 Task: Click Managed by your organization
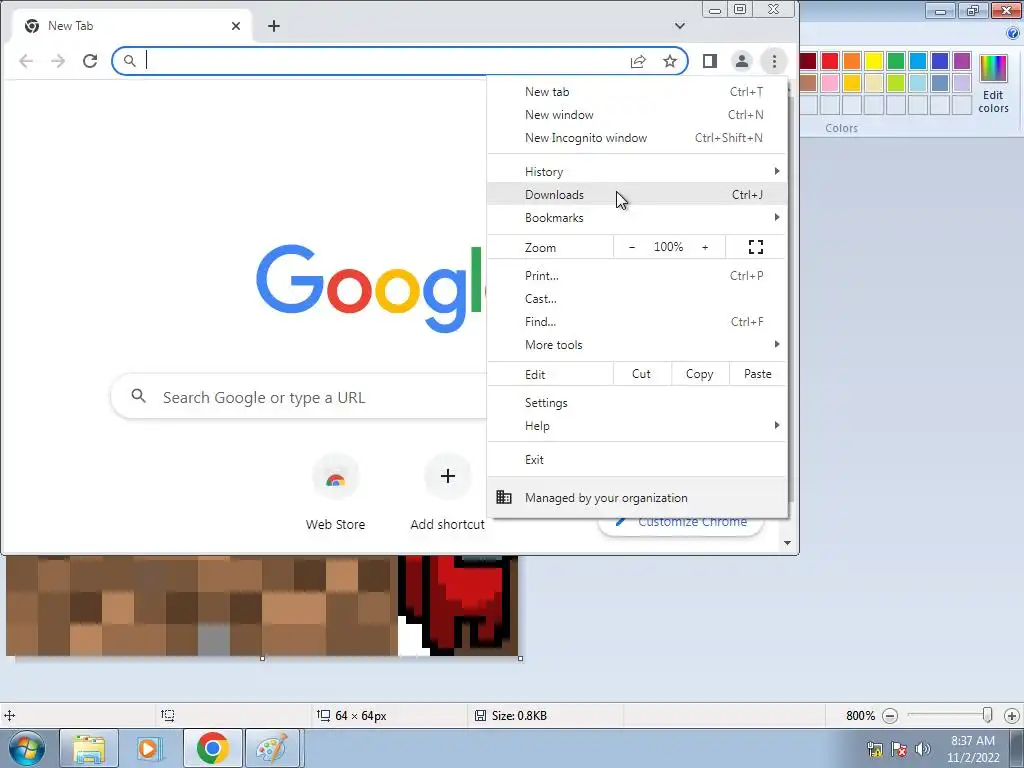(x=637, y=498)
